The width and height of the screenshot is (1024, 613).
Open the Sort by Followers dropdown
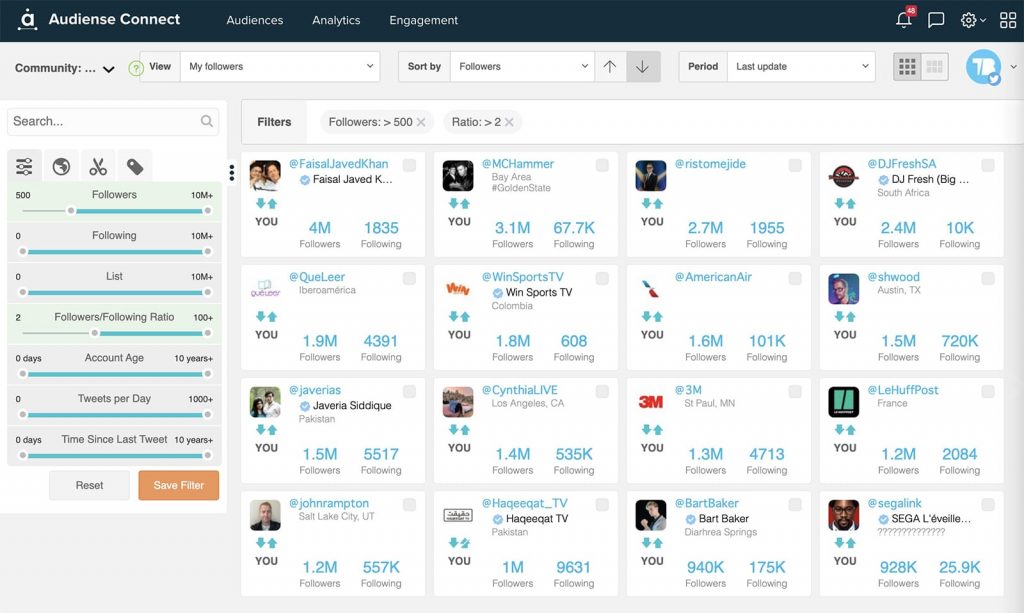click(522, 67)
